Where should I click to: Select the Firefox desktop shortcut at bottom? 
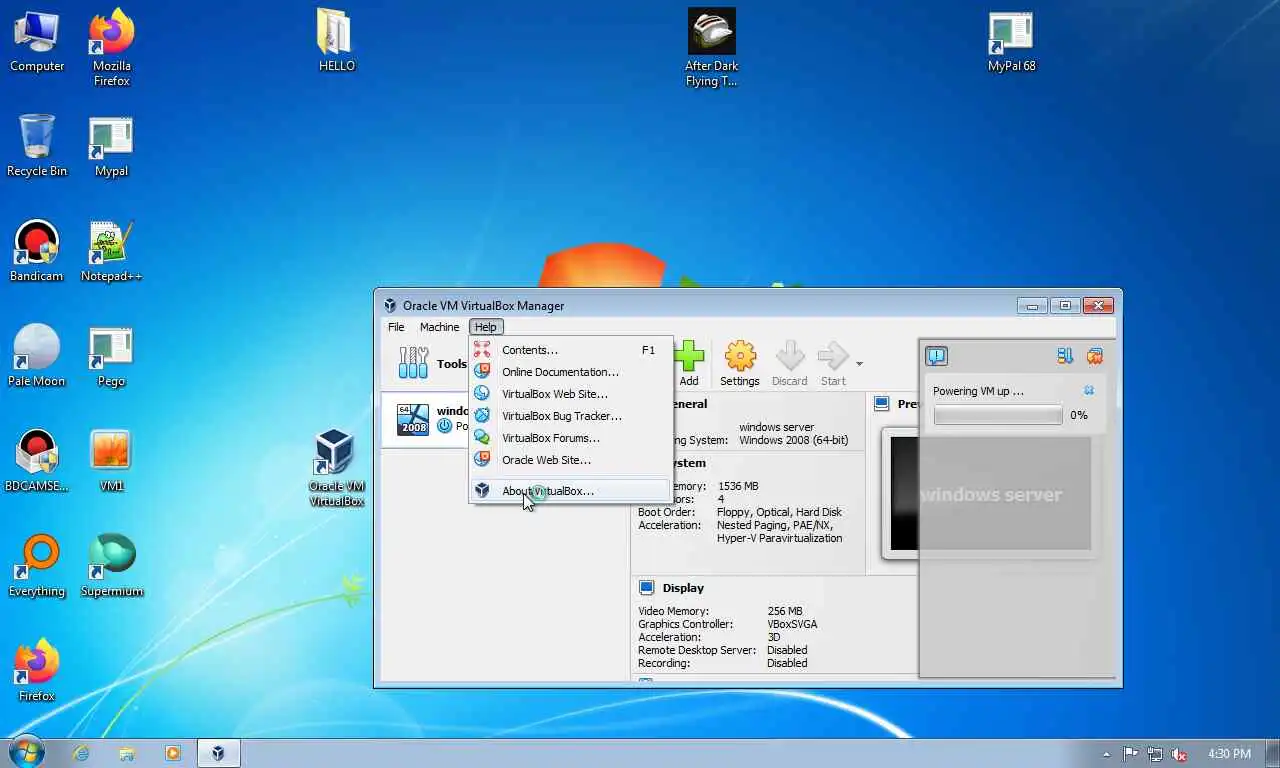37,671
